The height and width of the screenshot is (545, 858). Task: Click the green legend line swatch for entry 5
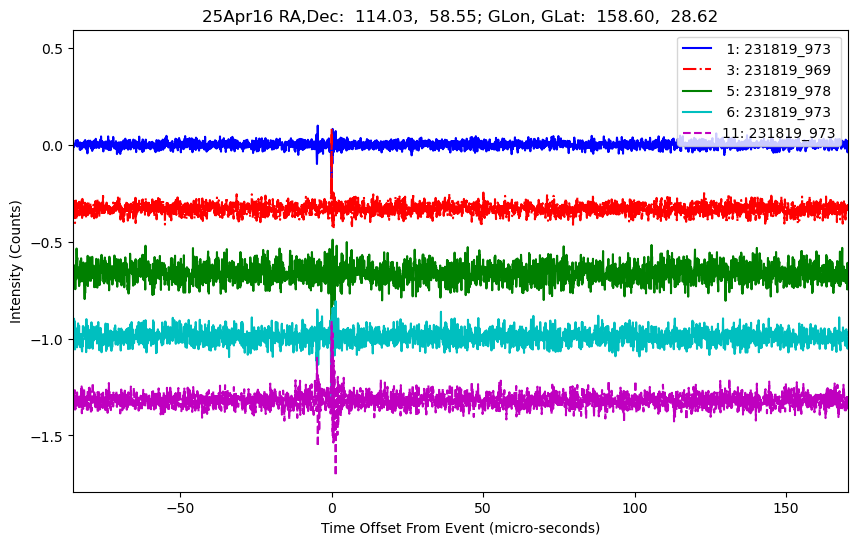tap(700, 91)
